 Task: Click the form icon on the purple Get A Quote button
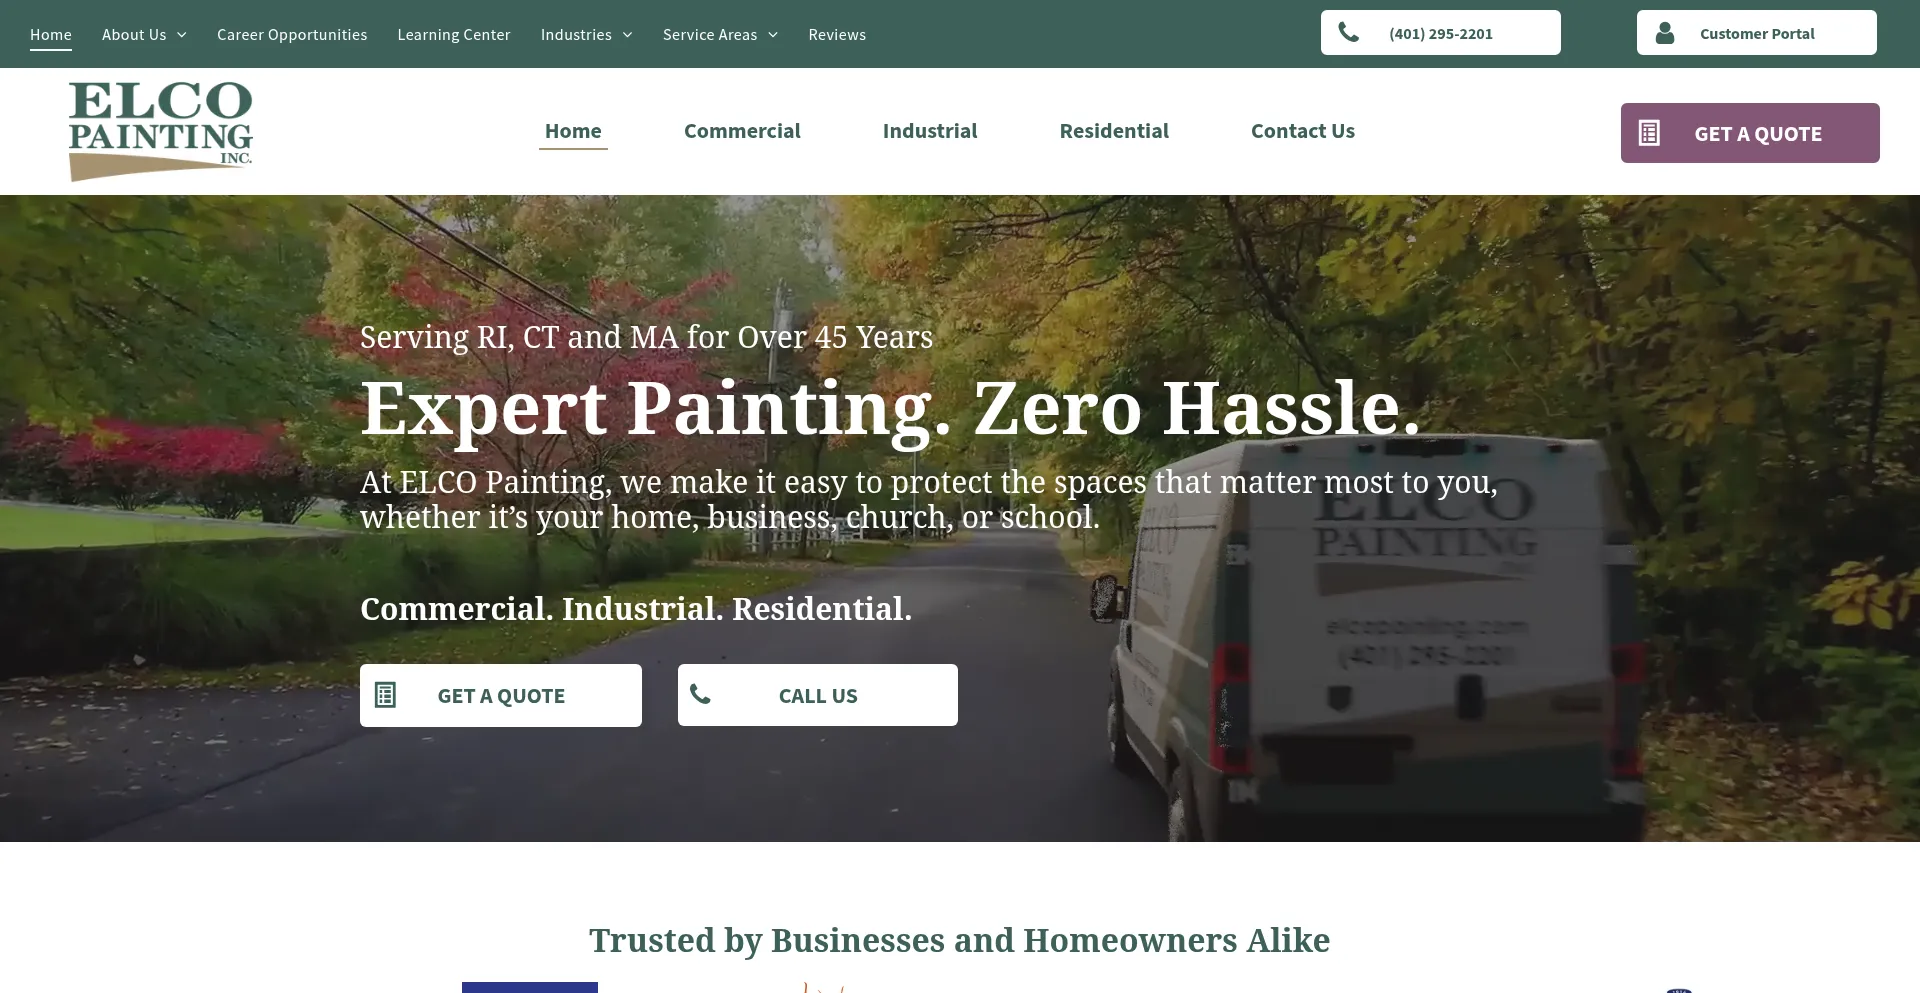point(1649,133)
